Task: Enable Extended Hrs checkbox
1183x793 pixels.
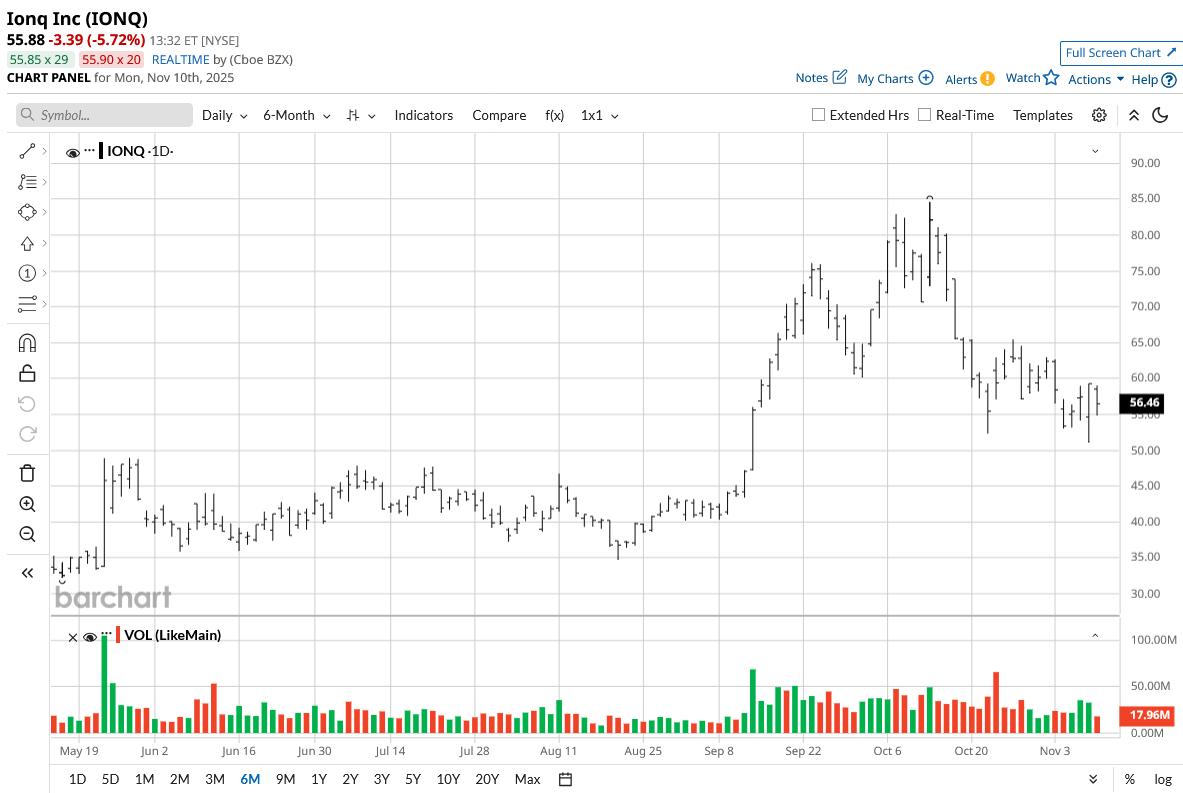Action: (818, 115)
